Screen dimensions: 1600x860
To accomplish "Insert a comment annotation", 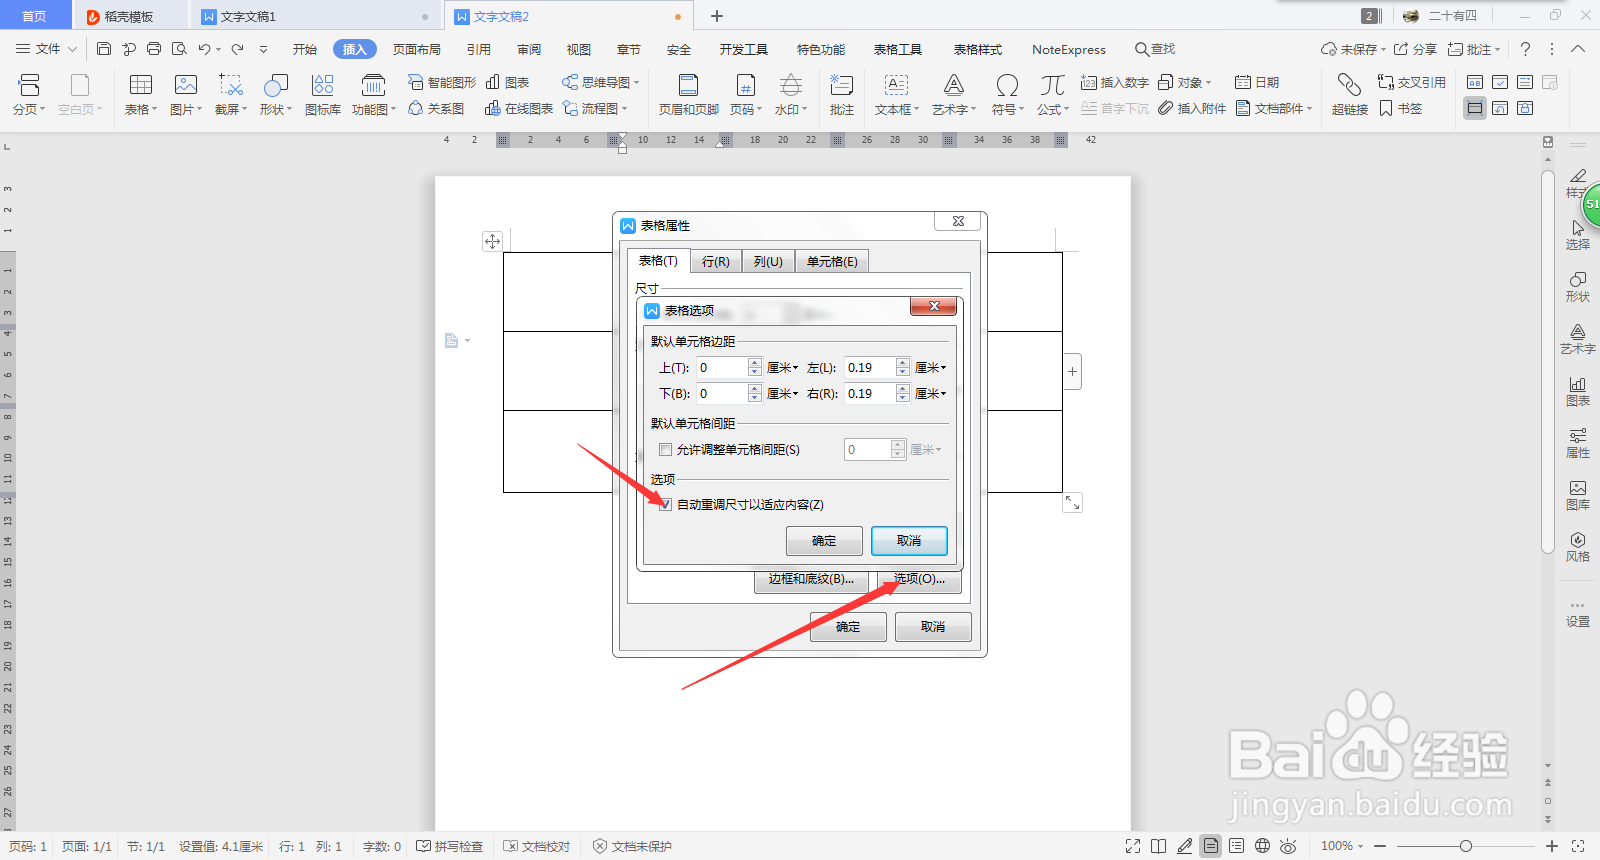I will [x=842, y=95].
